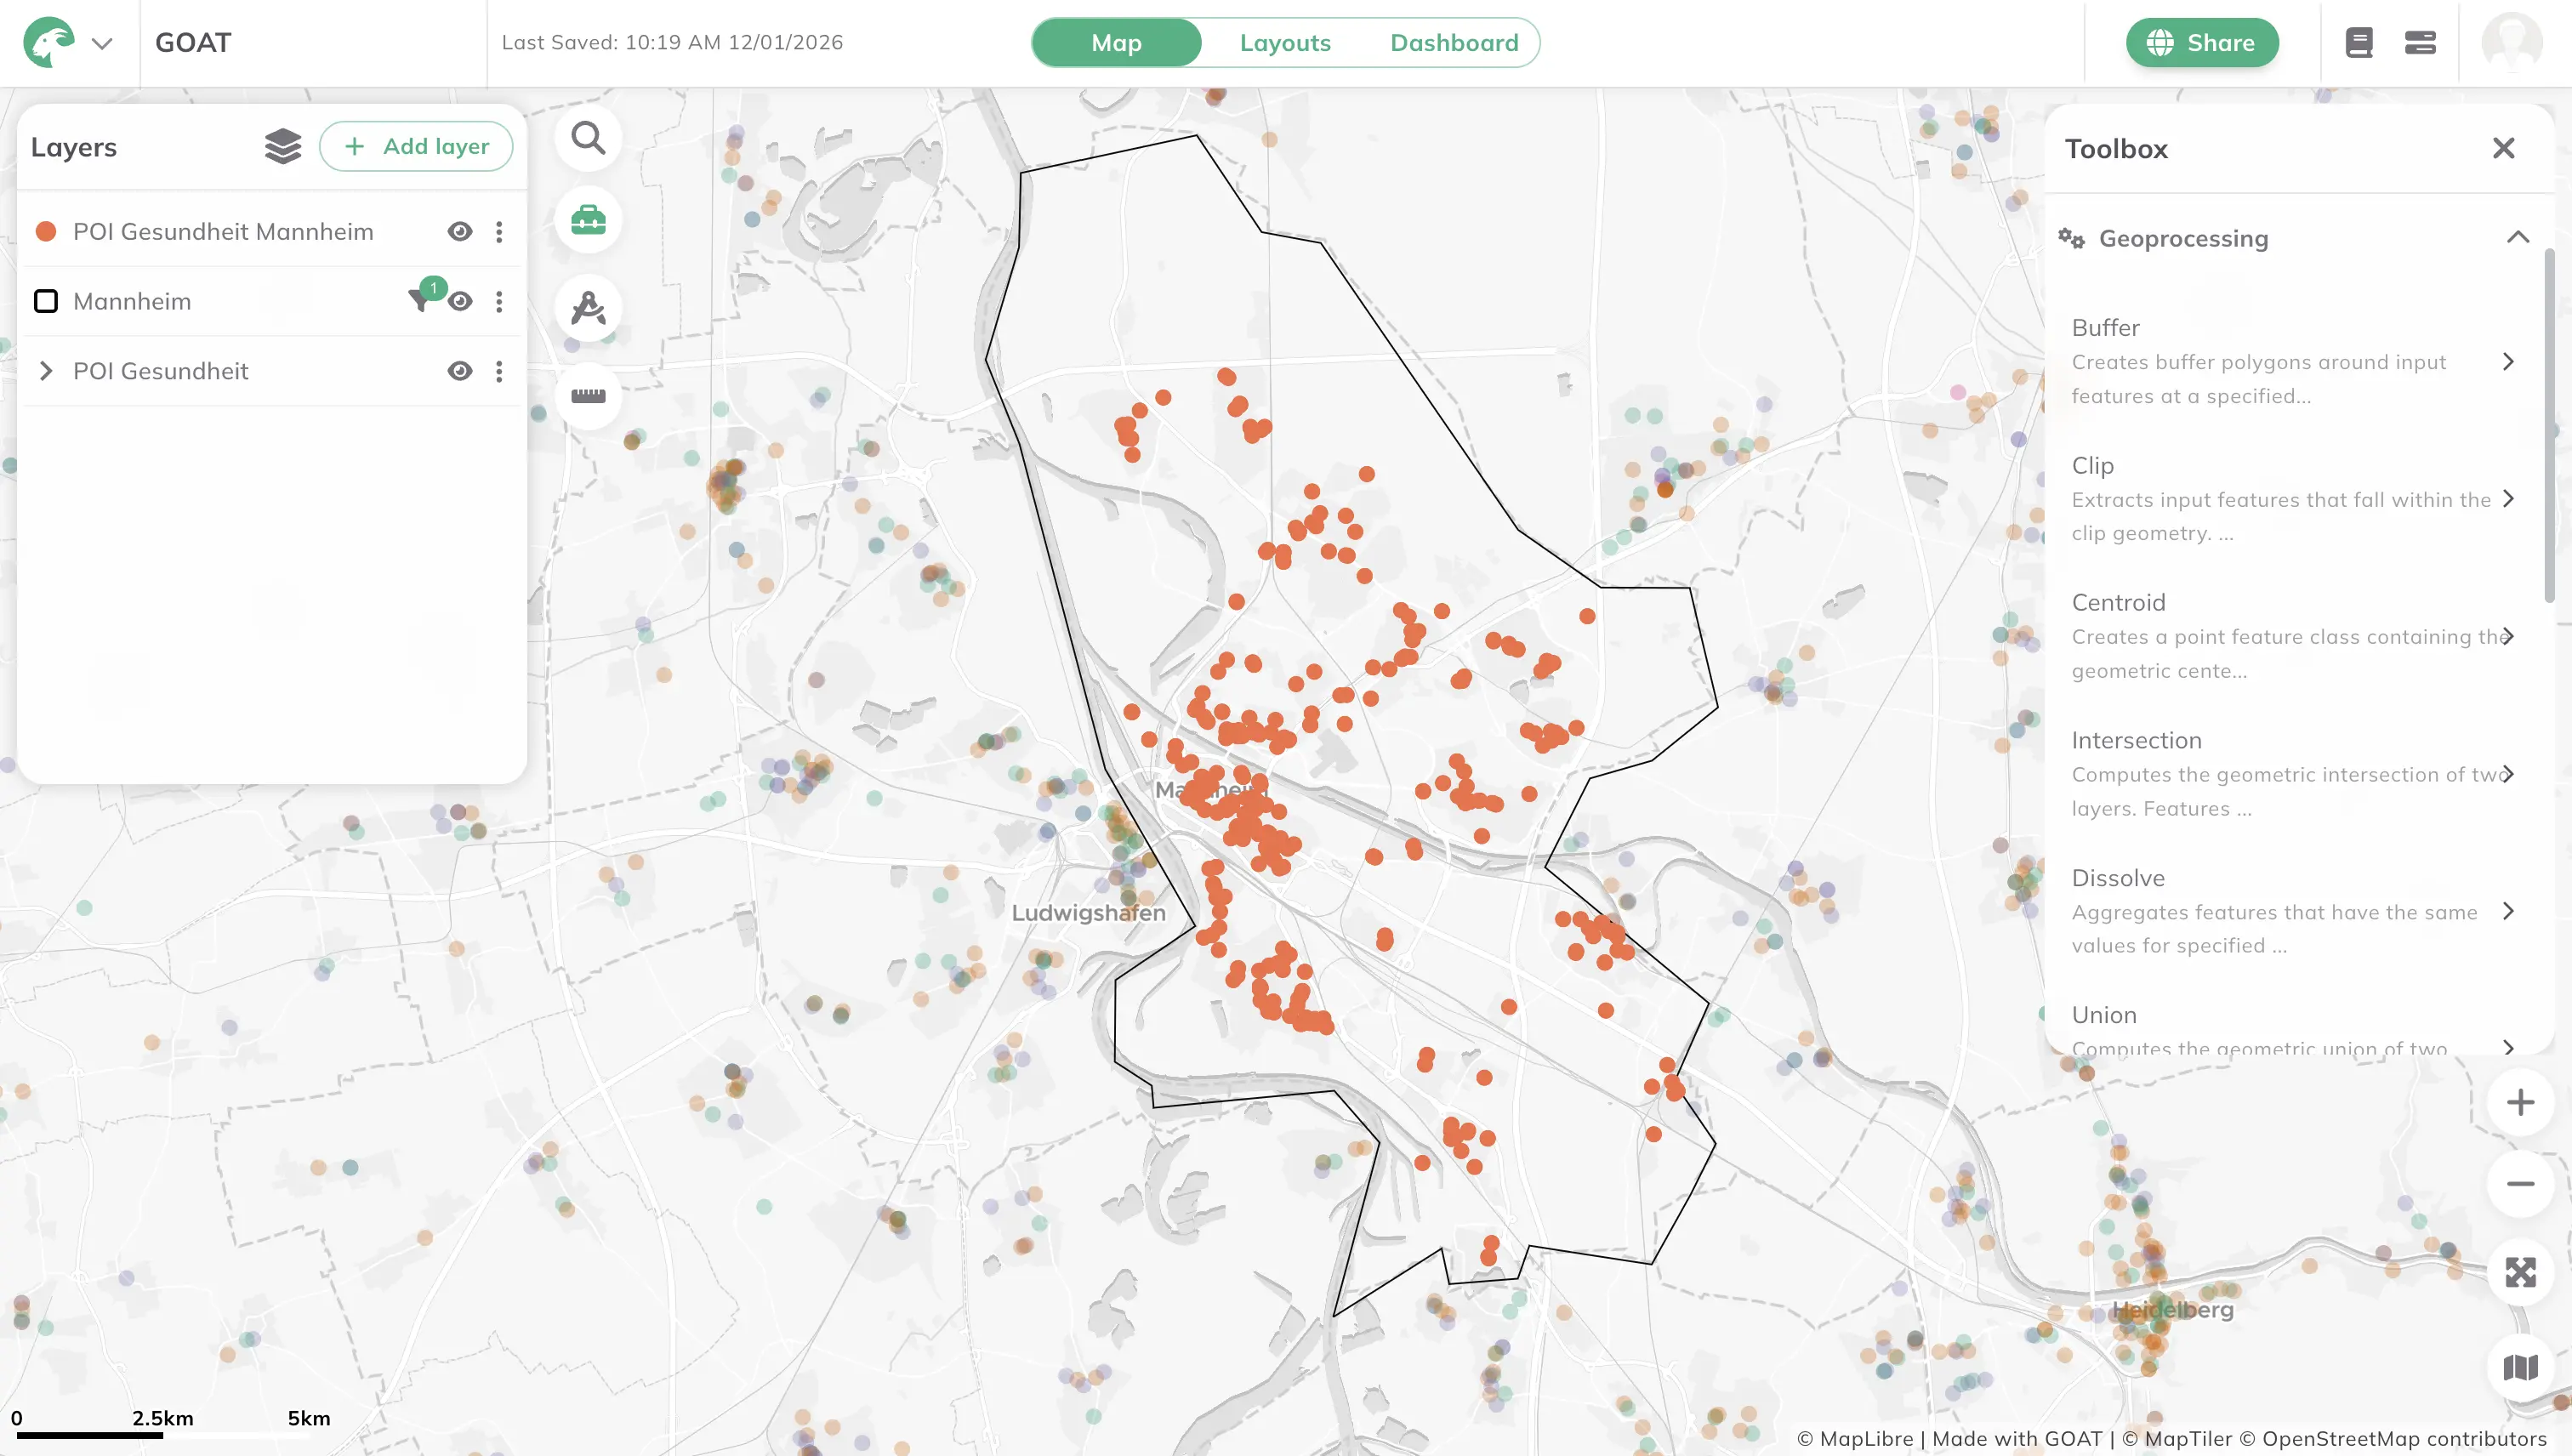Switch to the Dashboard tab
The image size is (2572, 1456).
[1454, 43]
